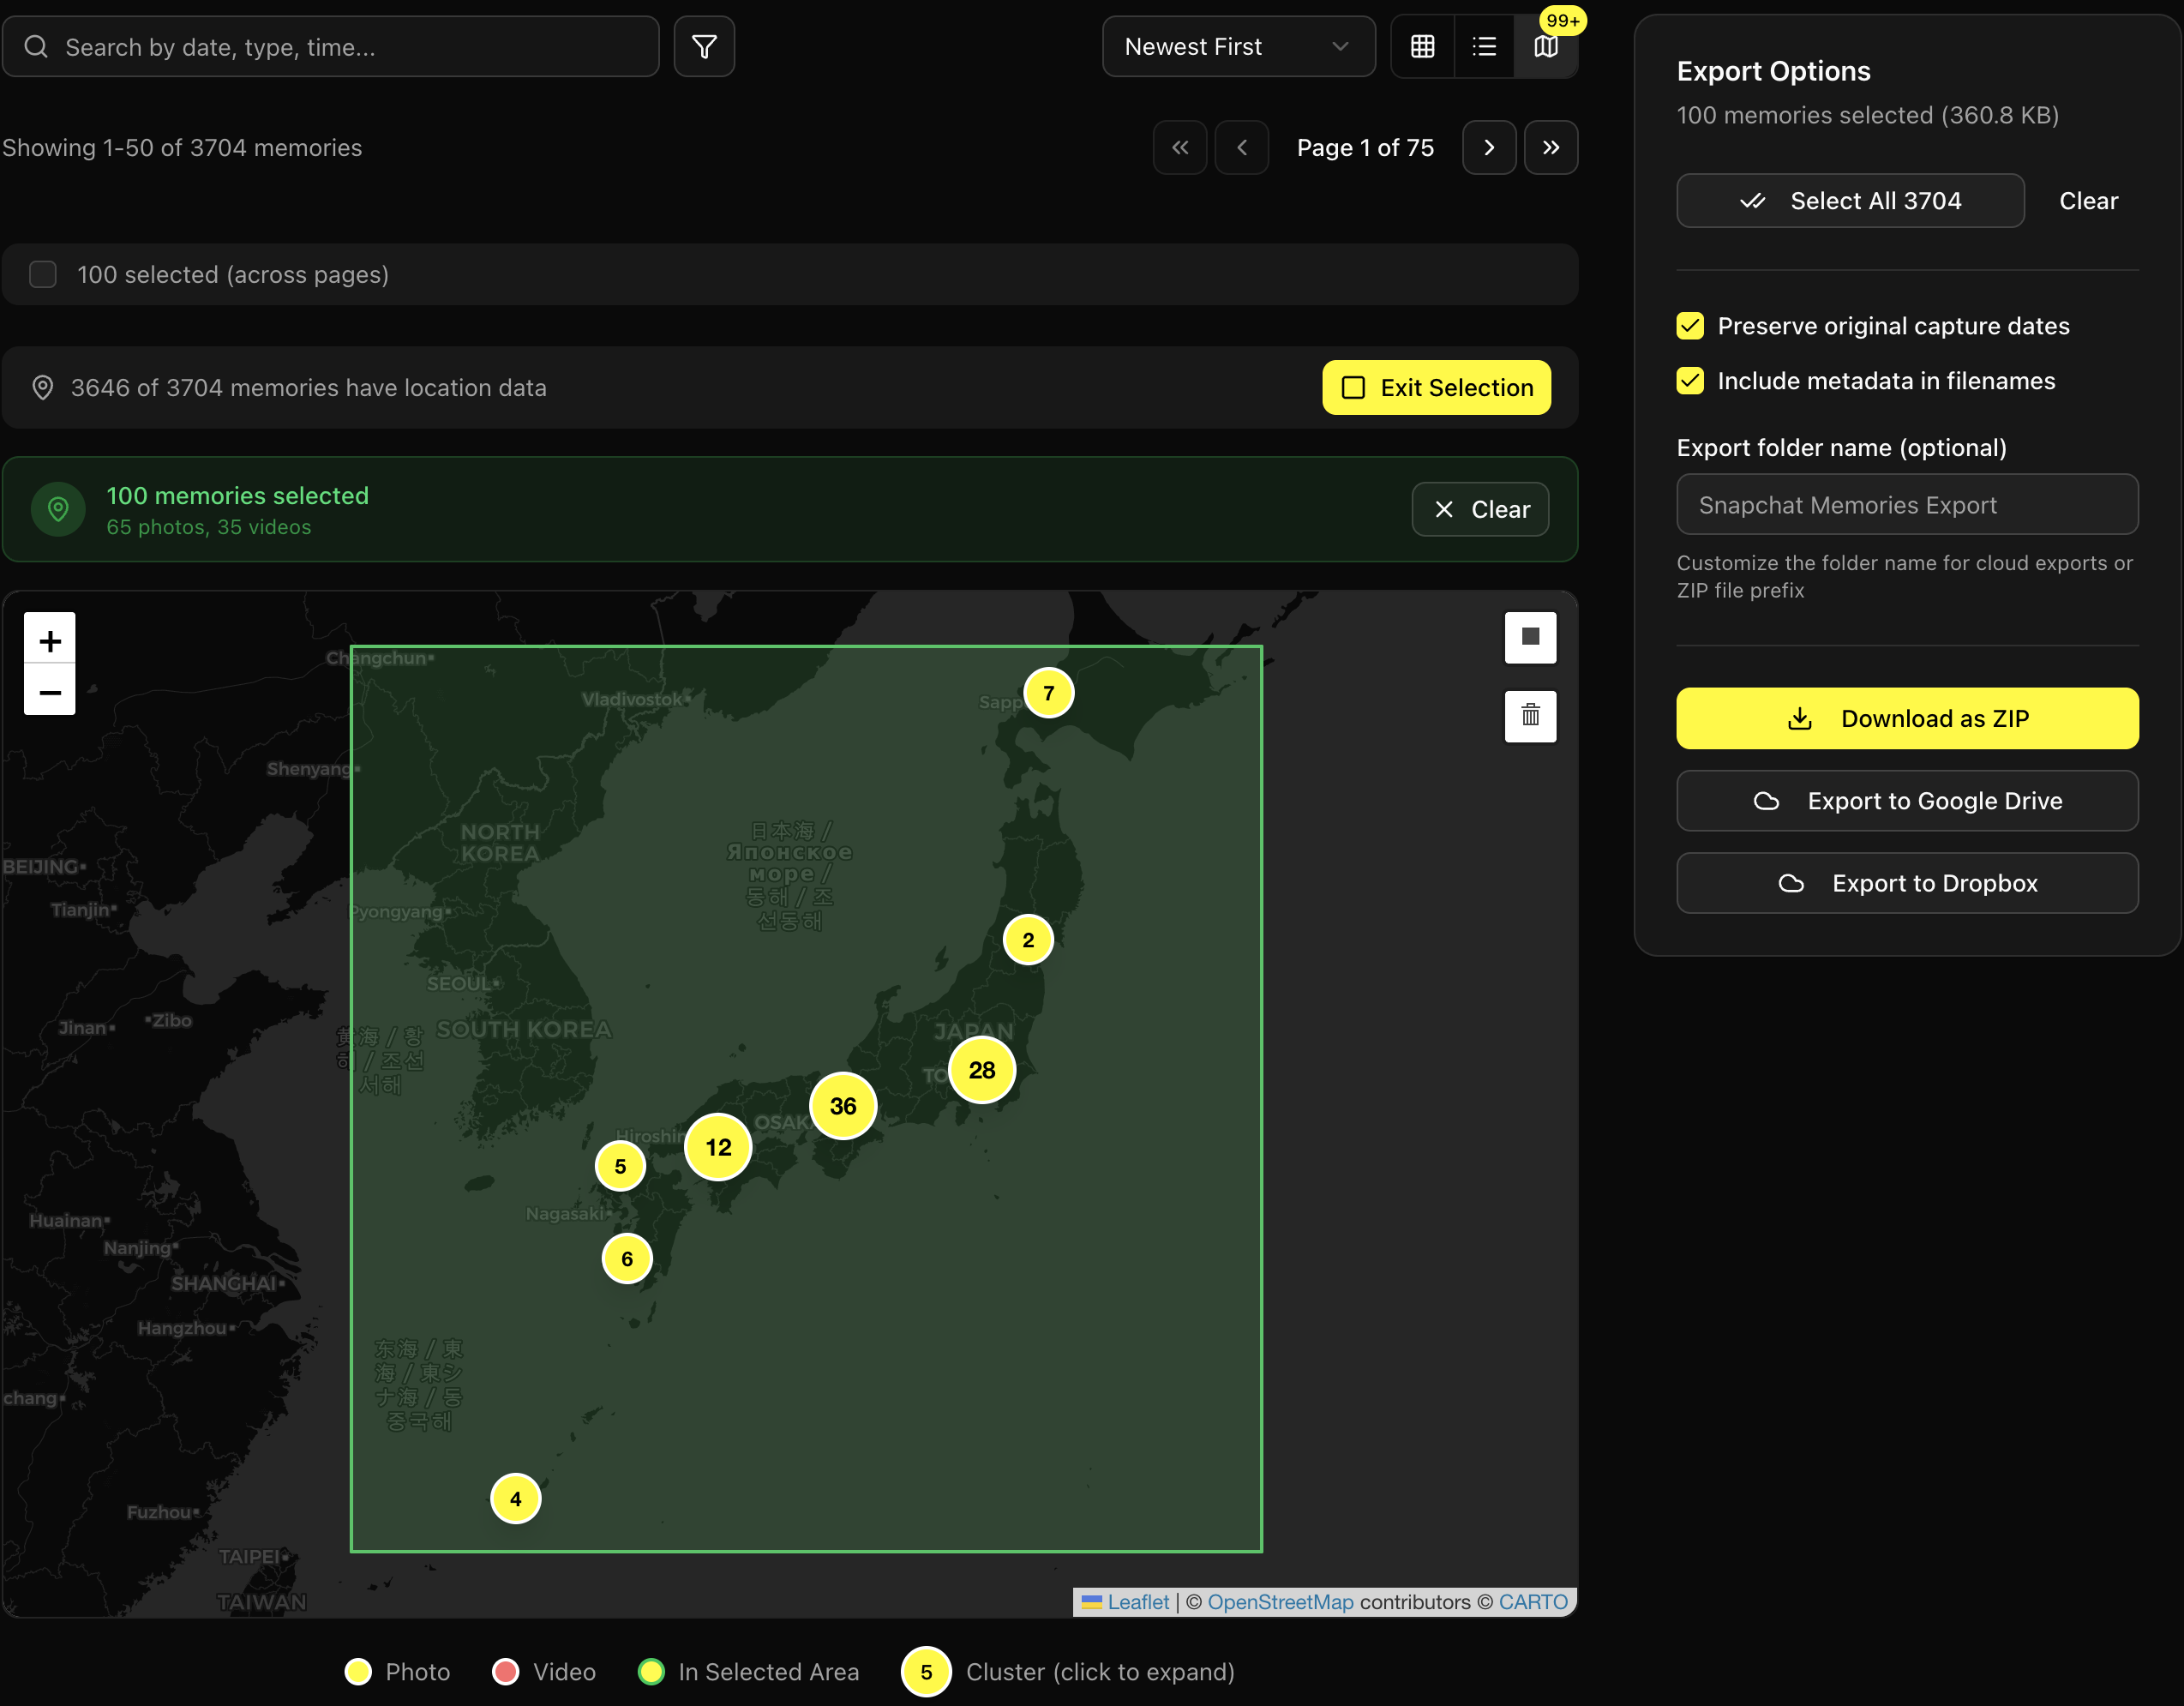Open the Newest First sort dropdown
2184x1706 pixels.
point(1238,46)
